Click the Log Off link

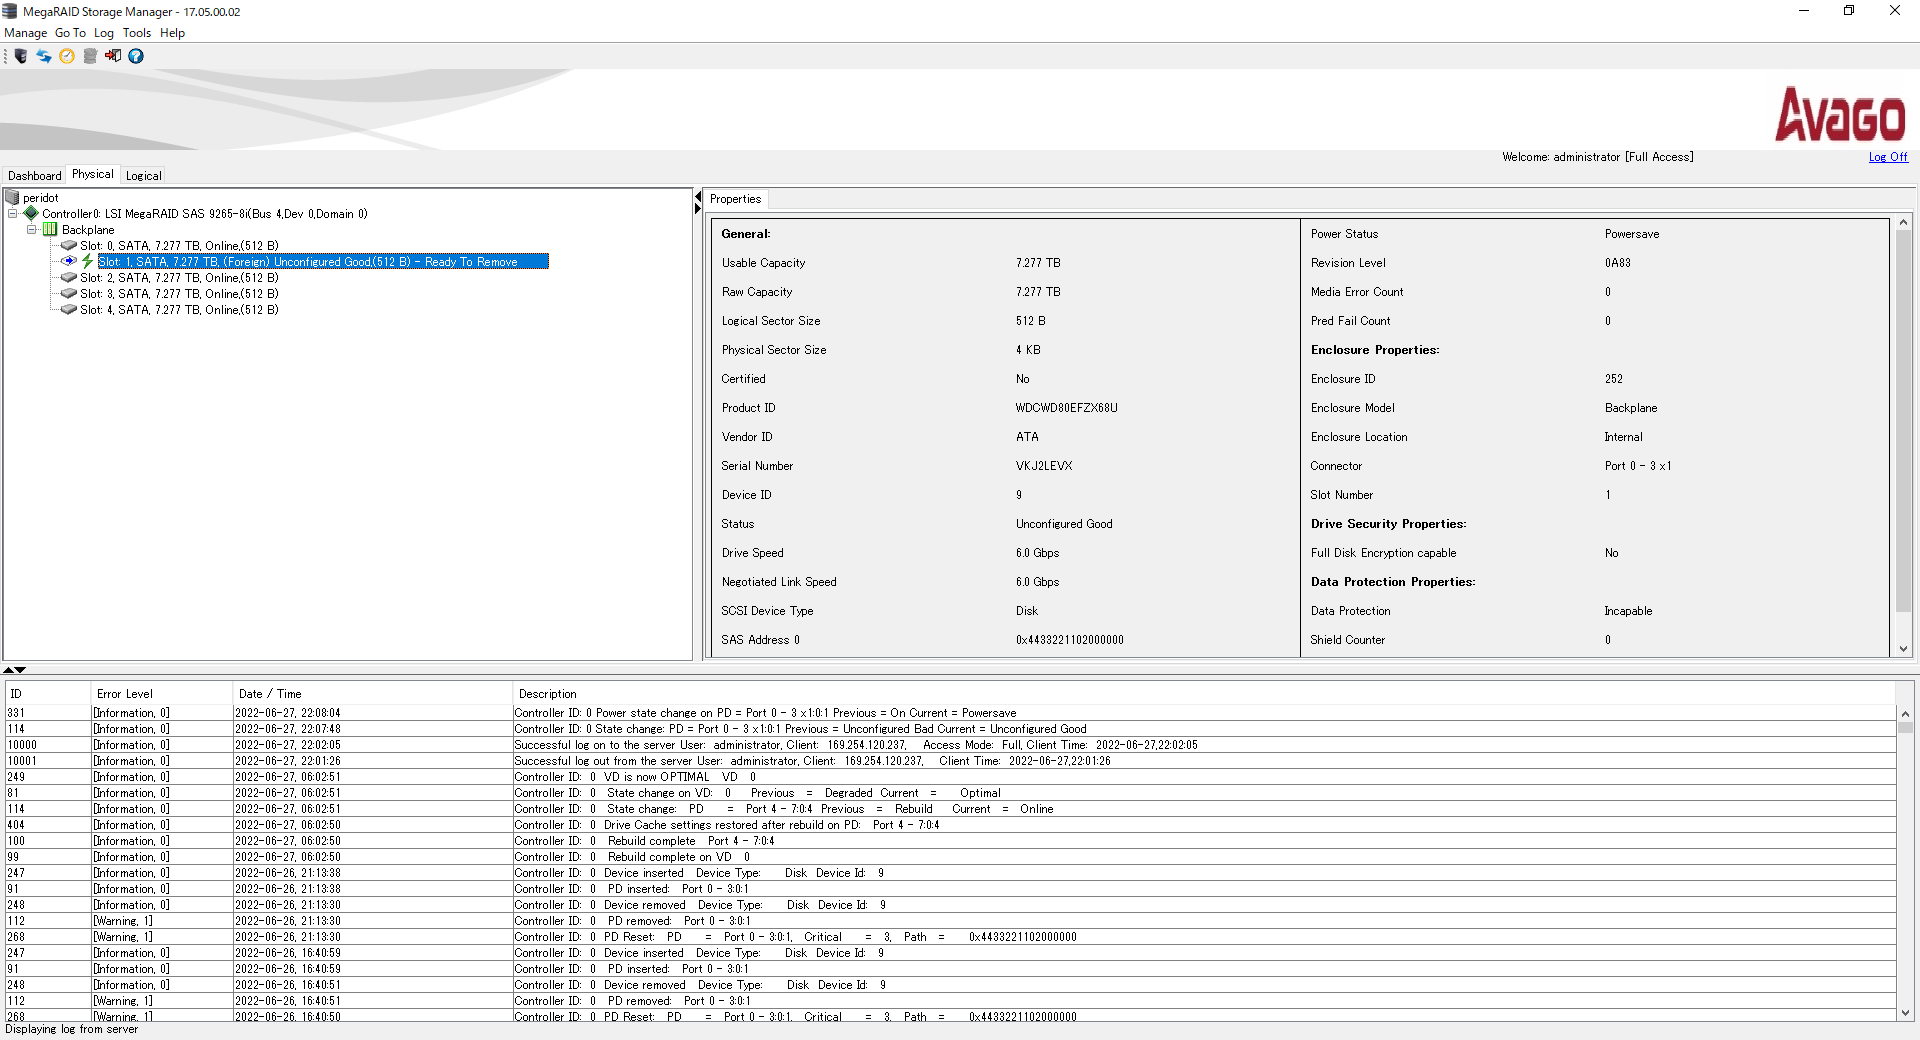tap(1888, 157)
